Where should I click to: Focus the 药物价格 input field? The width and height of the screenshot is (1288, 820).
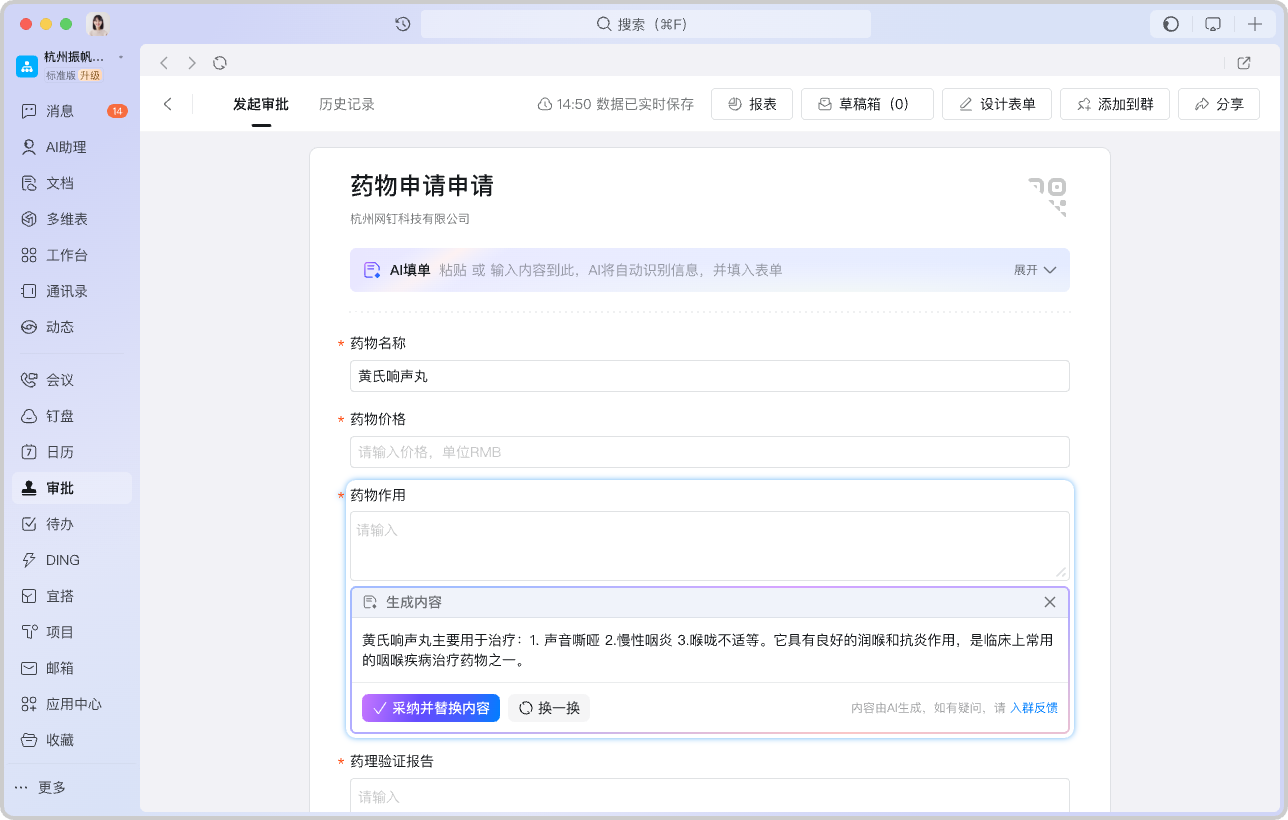point(710,452)
